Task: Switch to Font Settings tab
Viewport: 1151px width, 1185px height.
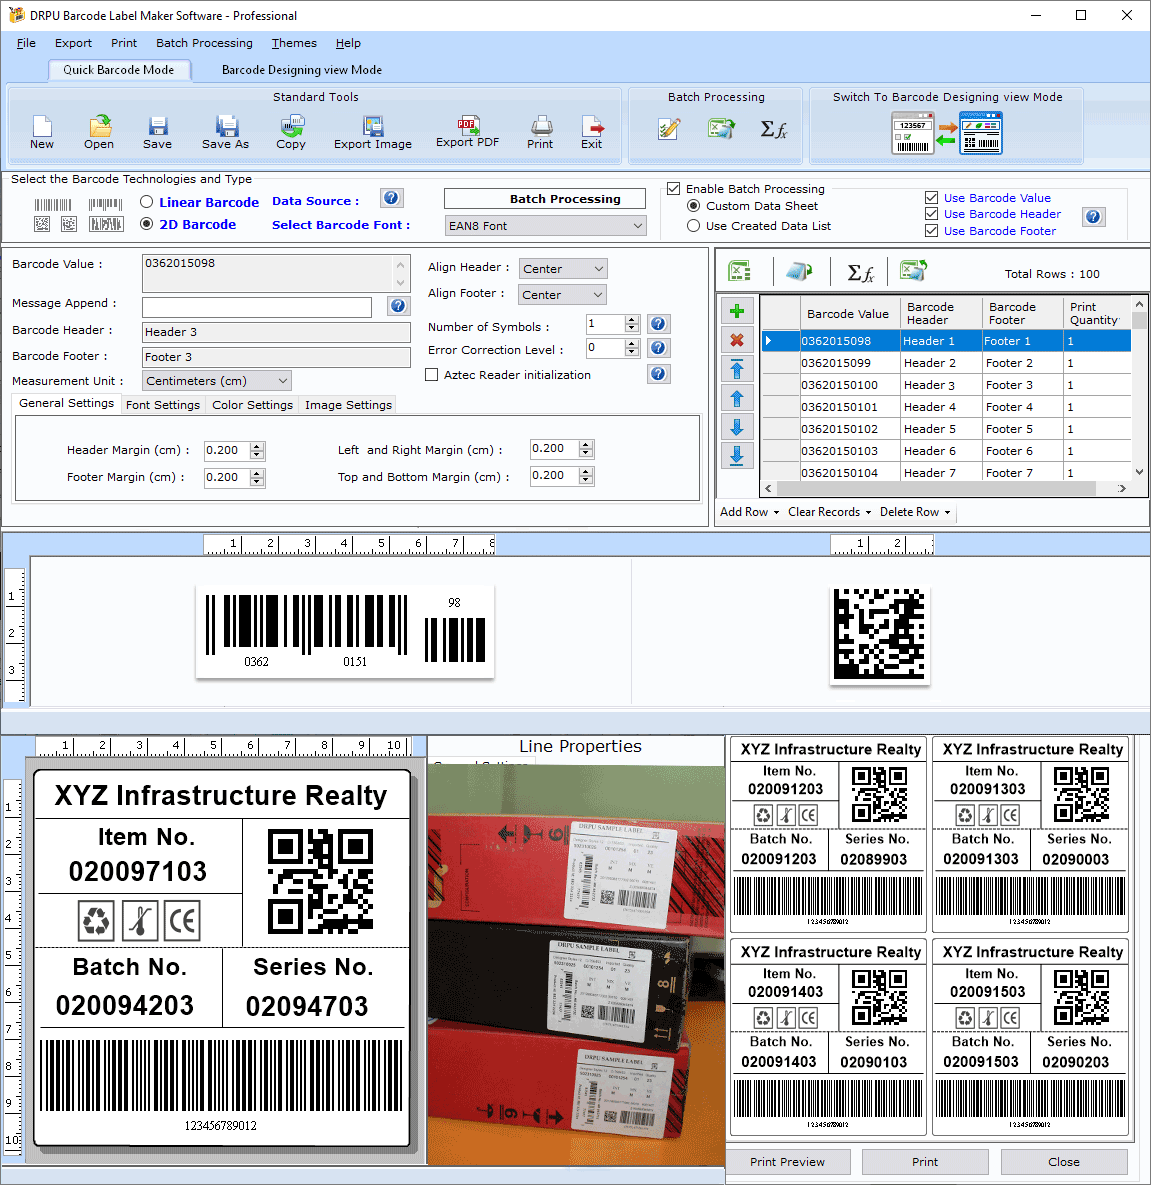Action: click(162, 405)
